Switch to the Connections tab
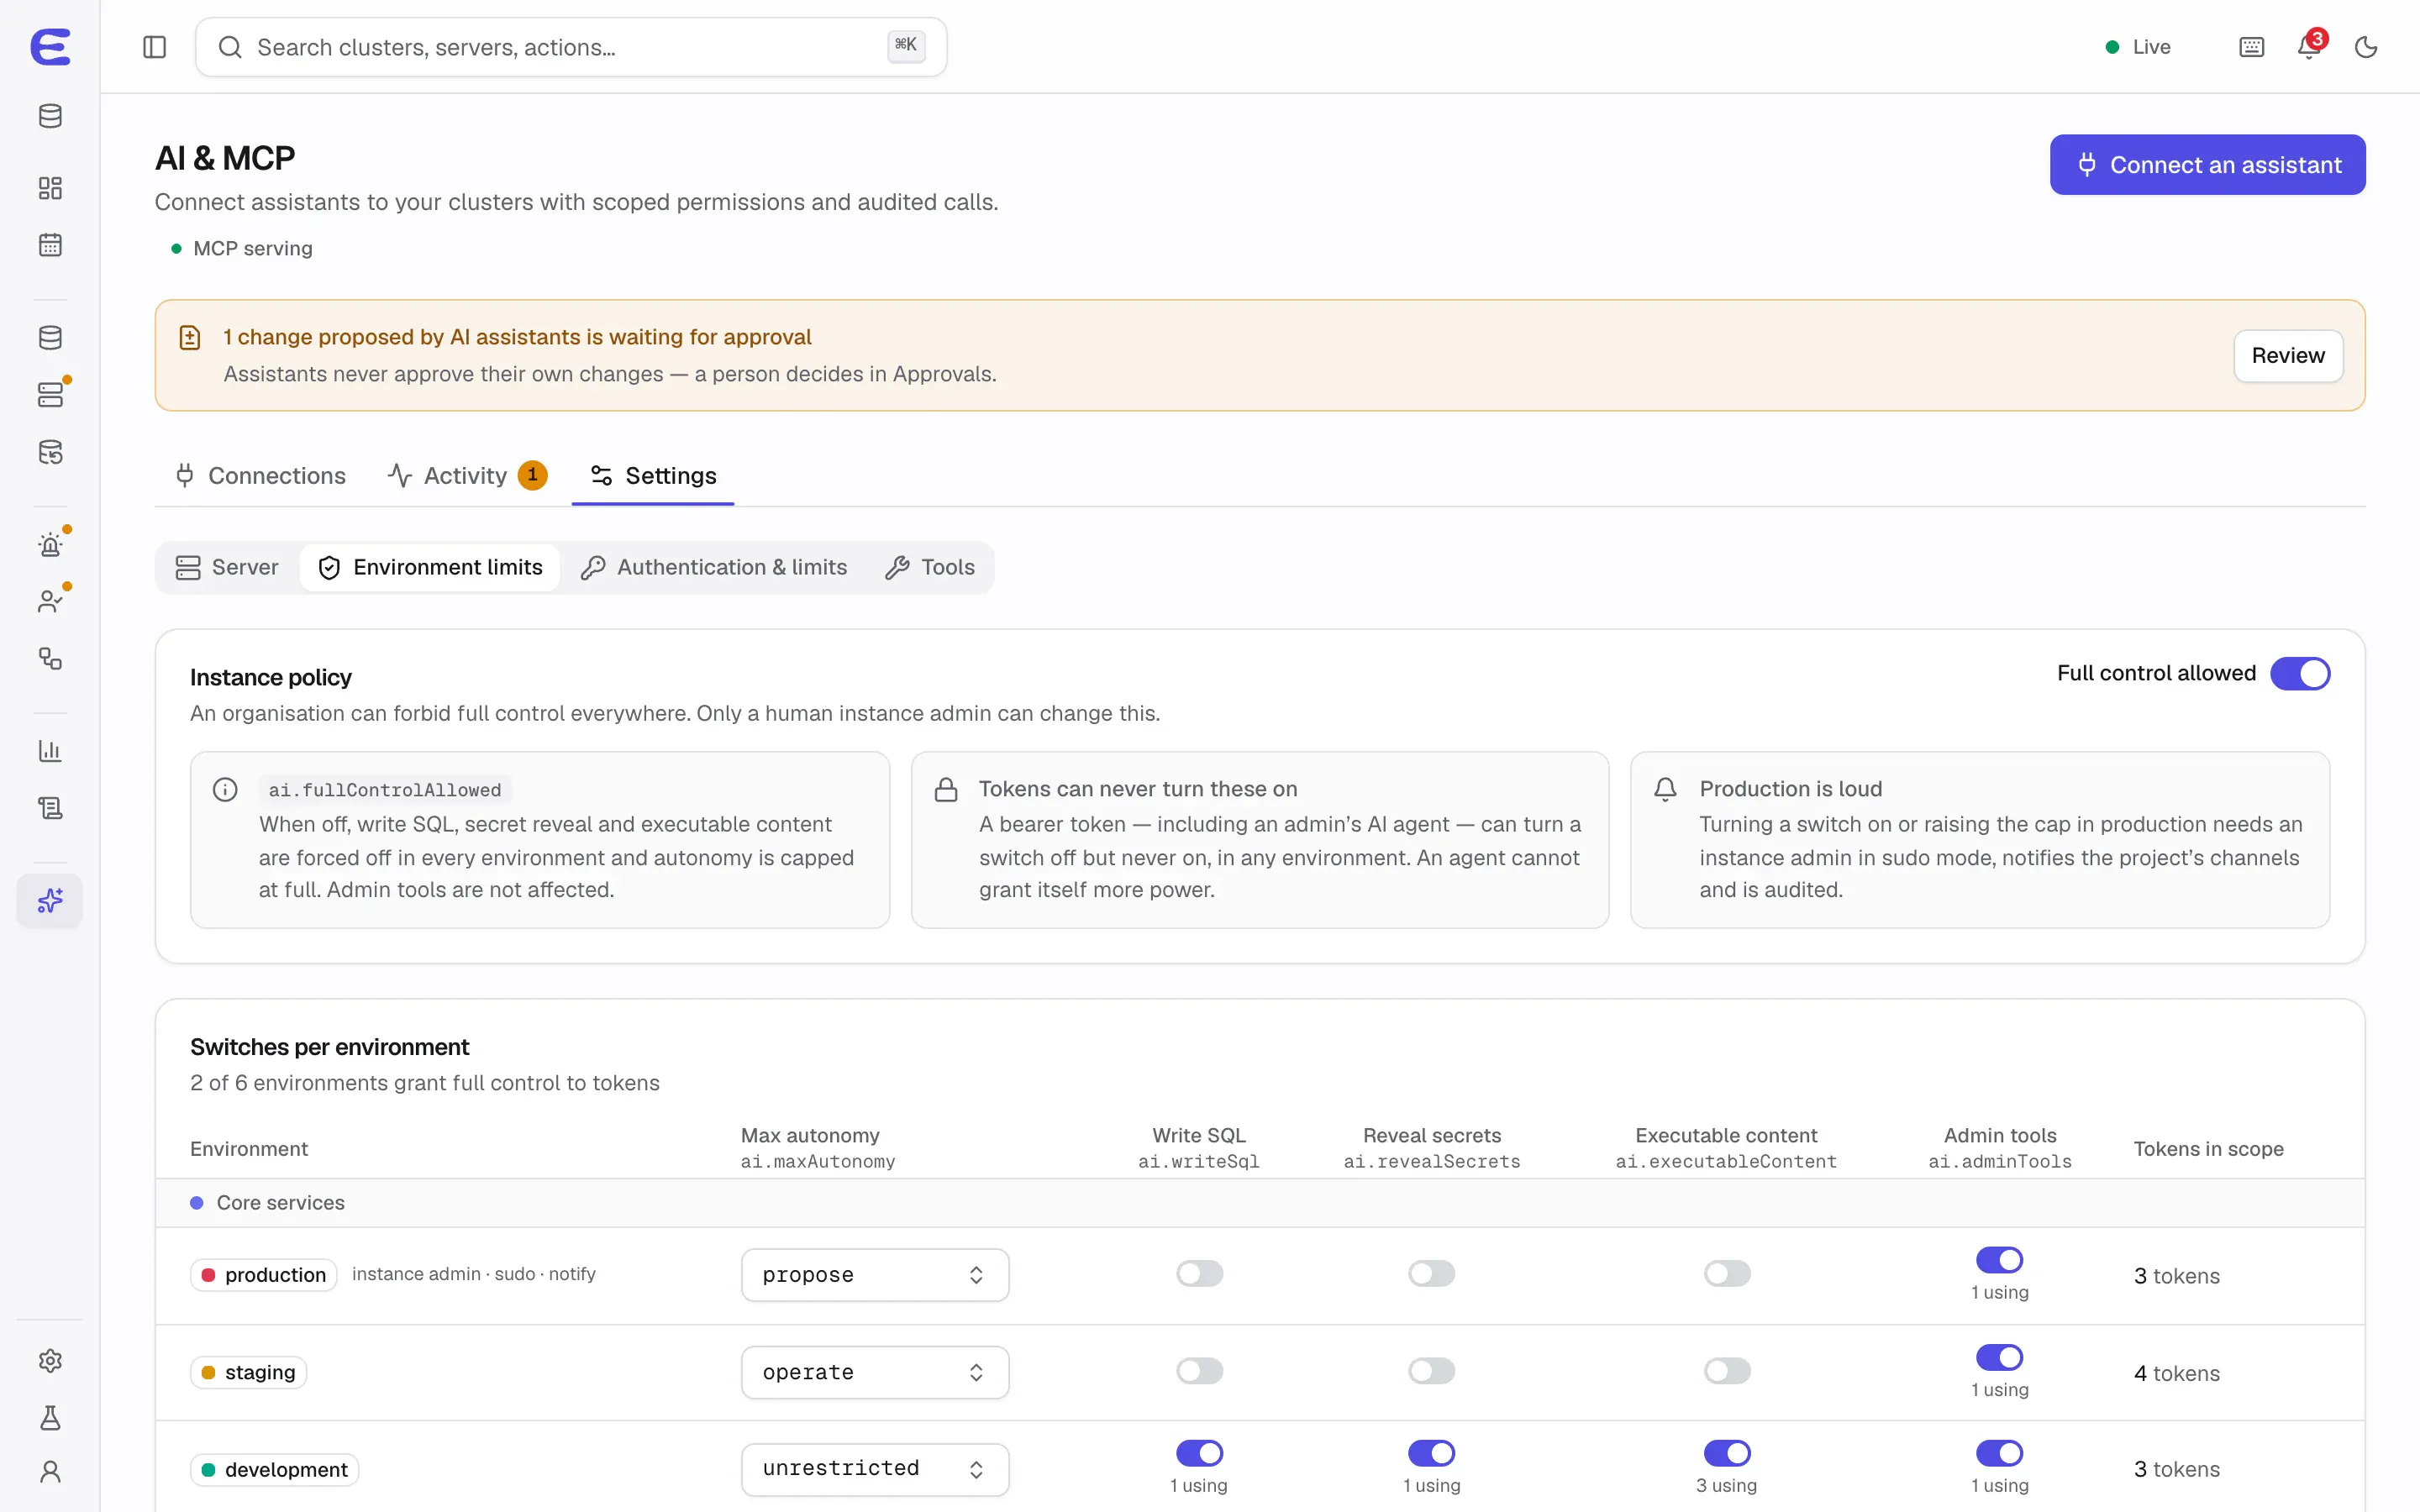This screenshot has height=1512, width=2420. click(x=260, y=476)
